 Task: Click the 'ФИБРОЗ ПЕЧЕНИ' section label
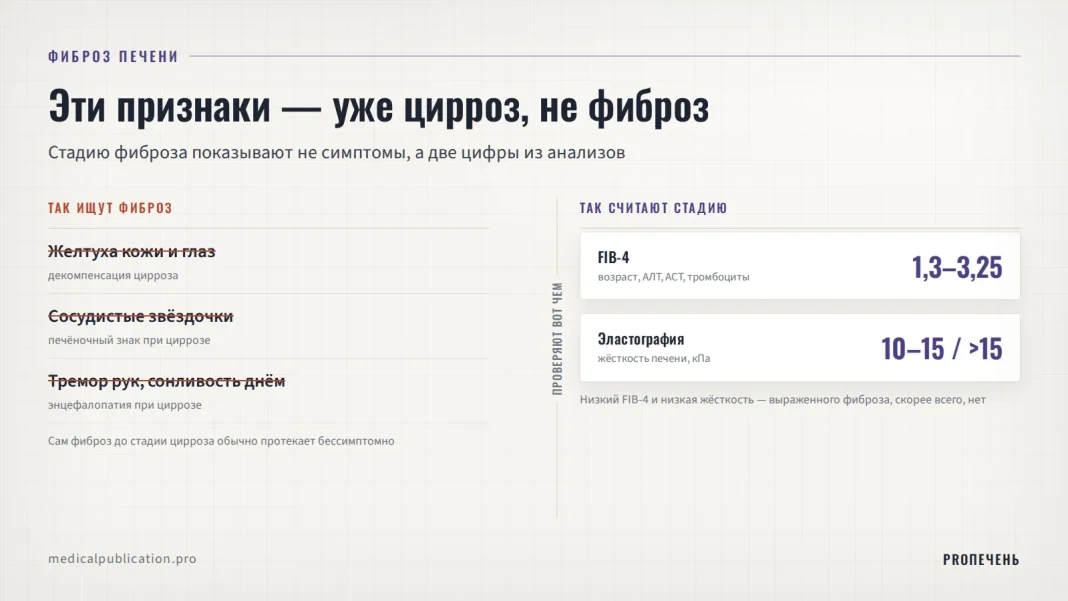point(113,57)
